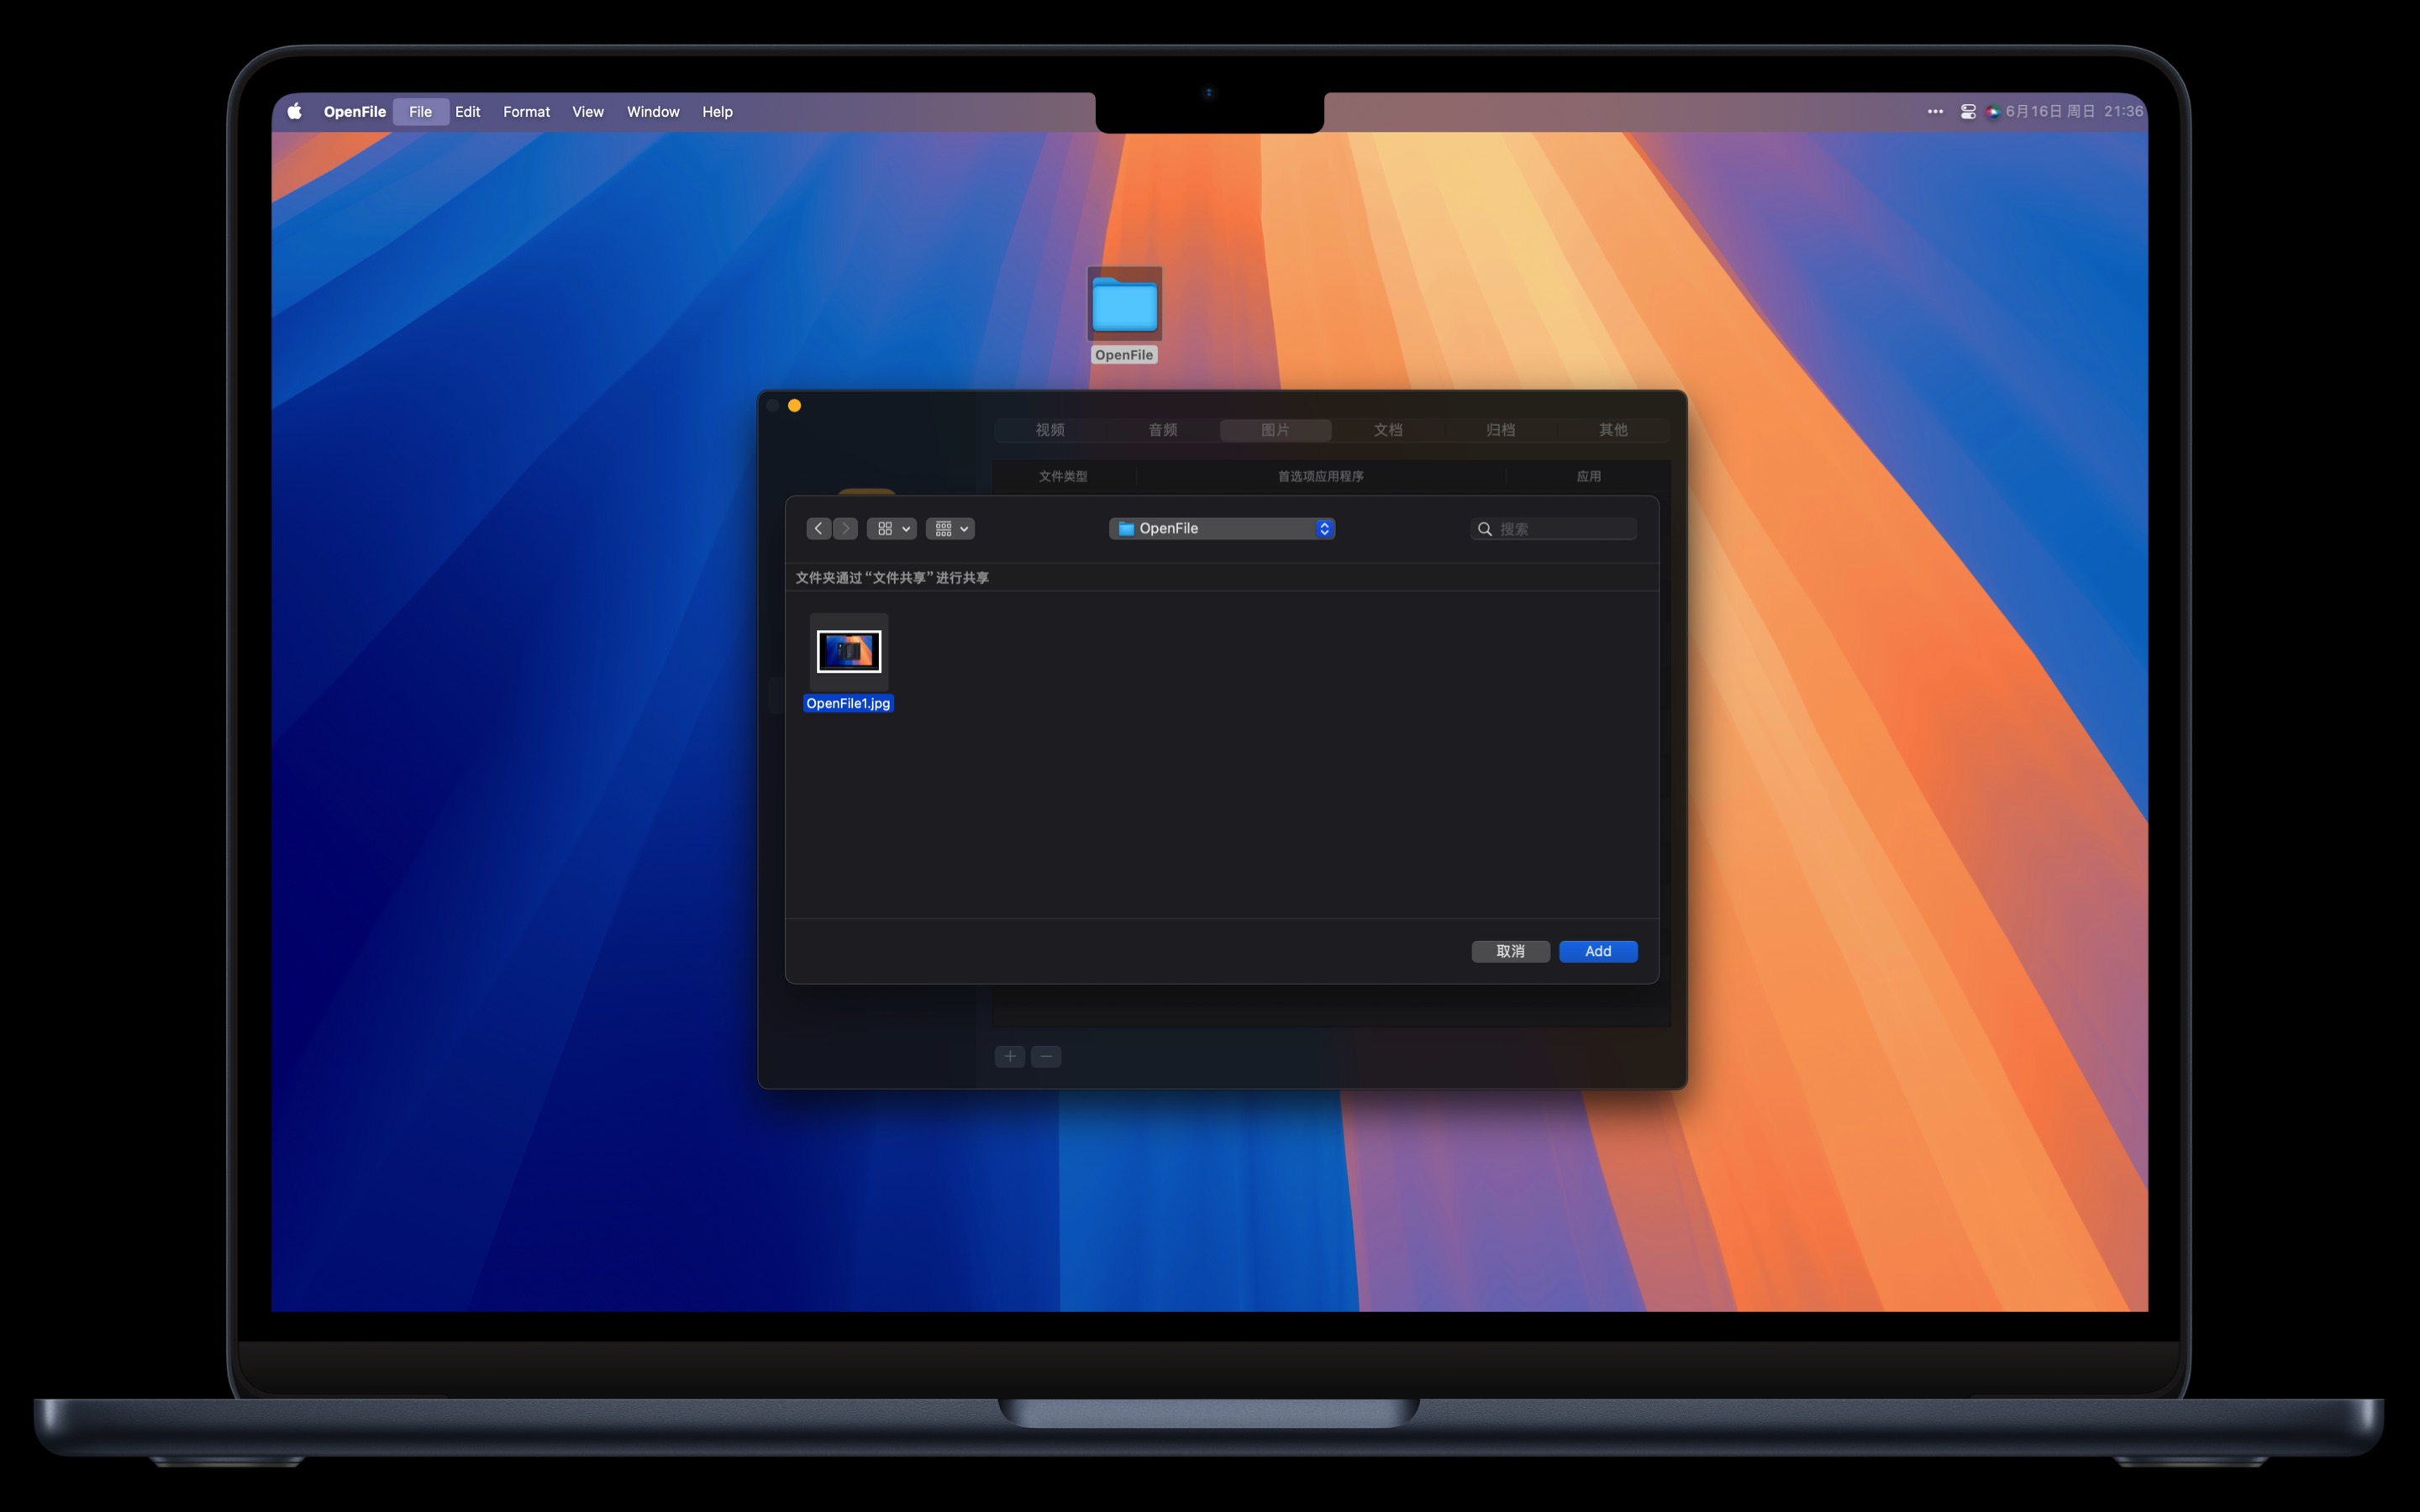Open the grouping options dropdown
This screenshot has width=2420, height=1512.
pos(950,528)
